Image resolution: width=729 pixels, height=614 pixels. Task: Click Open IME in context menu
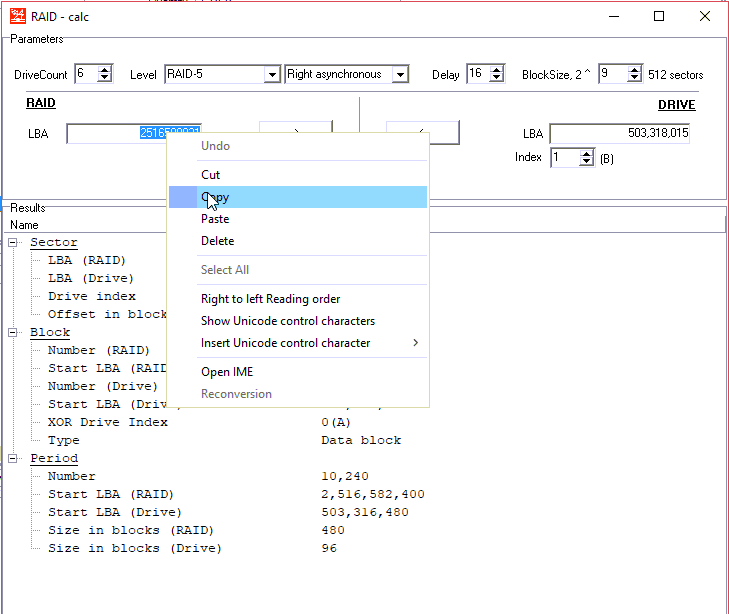227,372
